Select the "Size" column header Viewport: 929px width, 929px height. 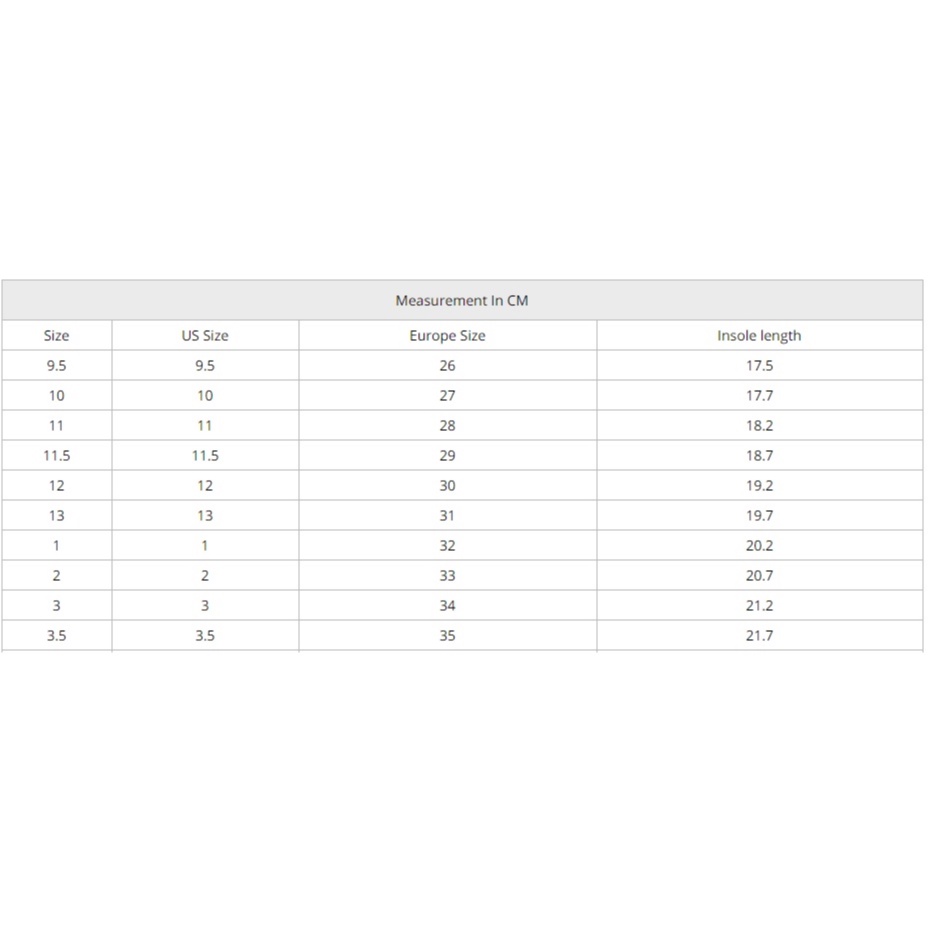[x=57, y=336]
